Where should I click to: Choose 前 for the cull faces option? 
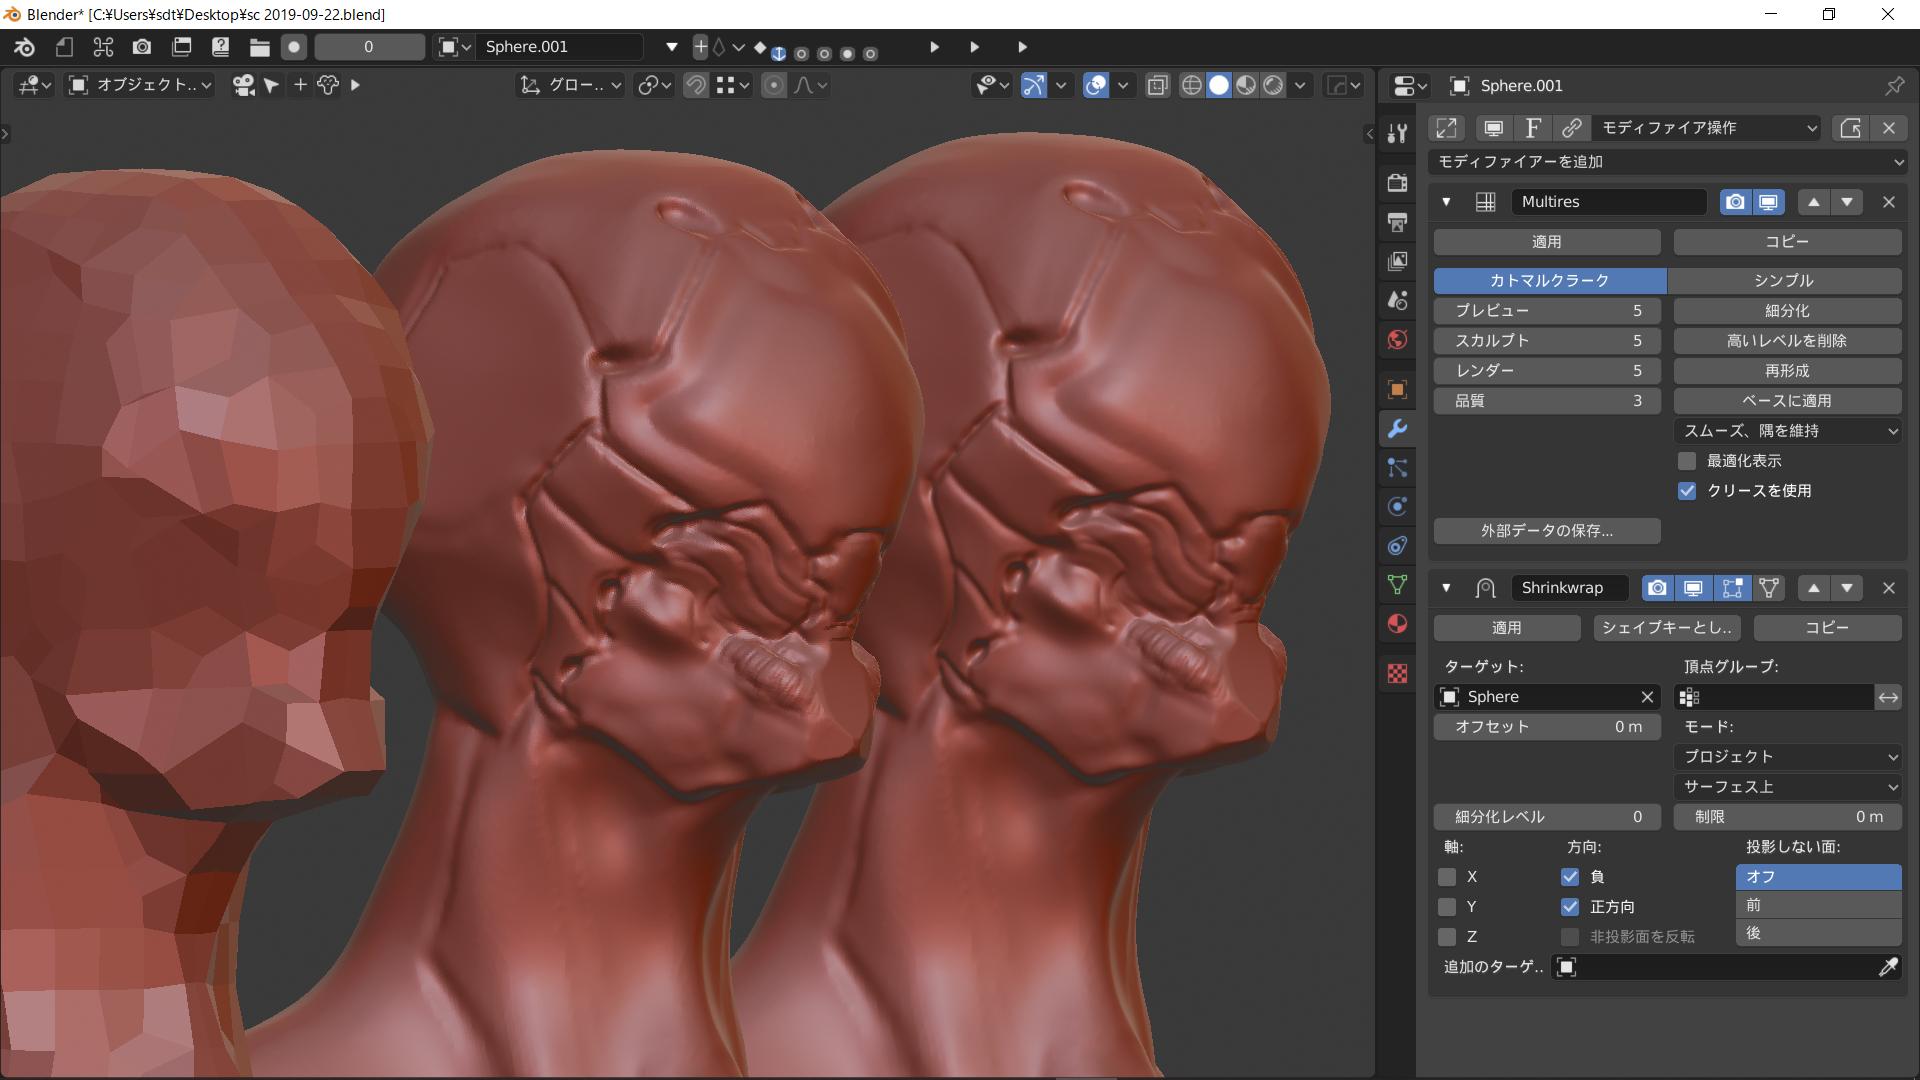(x=1817, y=905)
